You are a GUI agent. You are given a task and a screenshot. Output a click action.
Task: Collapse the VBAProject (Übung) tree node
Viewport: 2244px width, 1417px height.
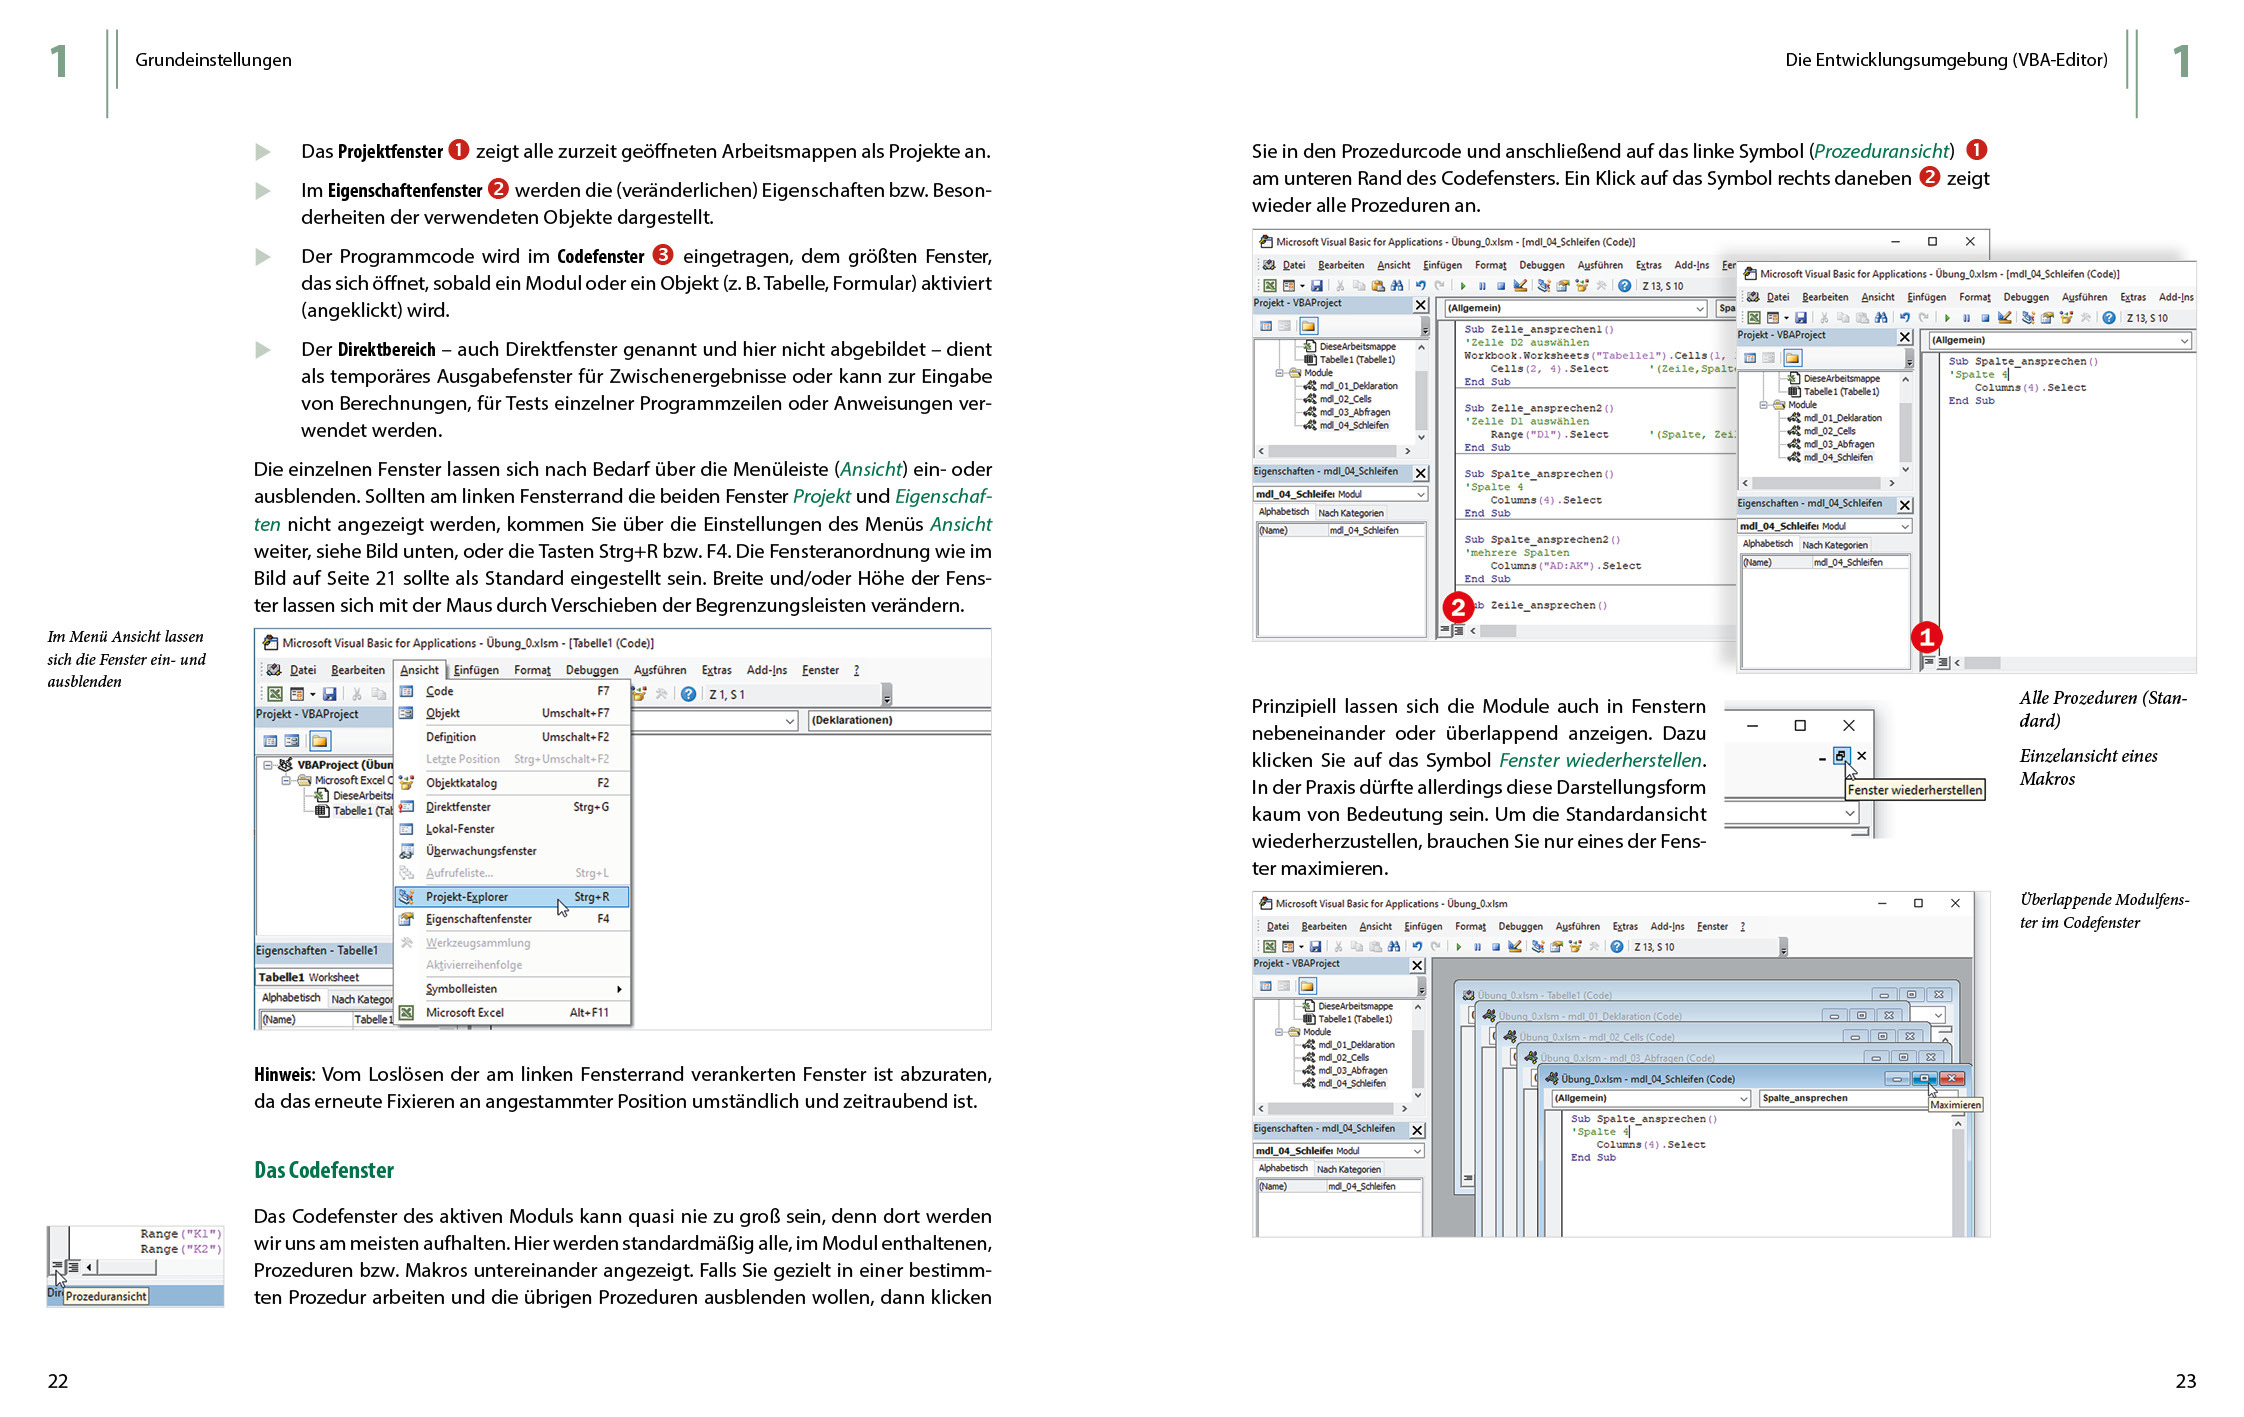(268, 765)
